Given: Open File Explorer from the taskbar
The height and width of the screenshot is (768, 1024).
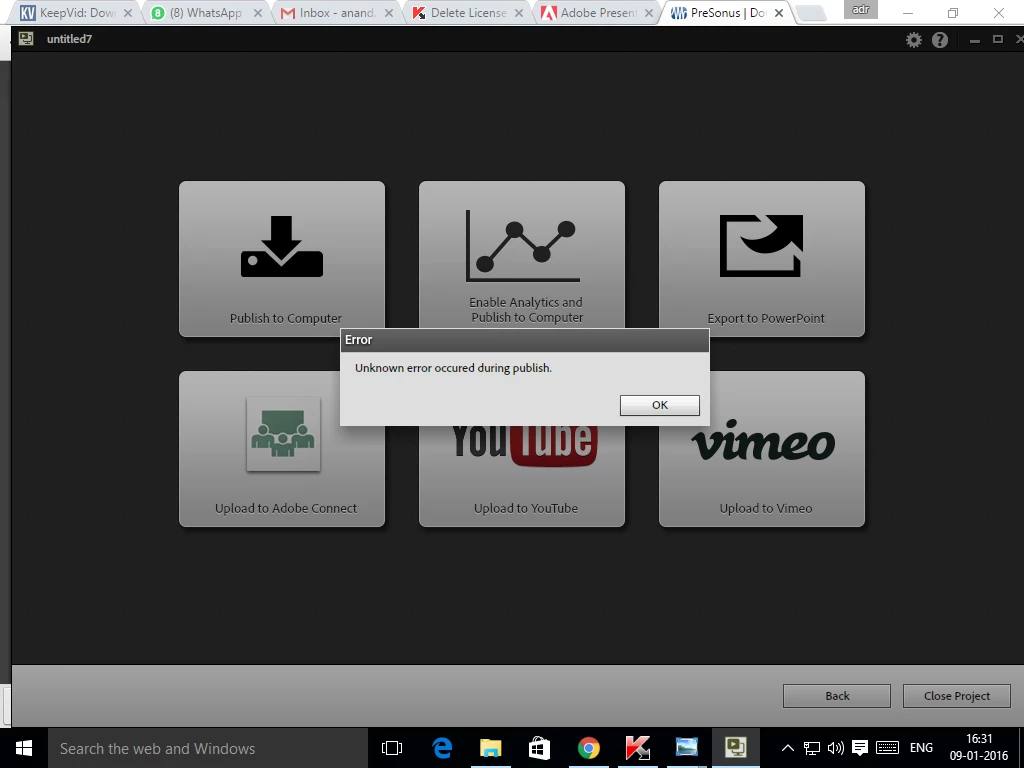Looking at the screenshot, I should tap(490, 748).
